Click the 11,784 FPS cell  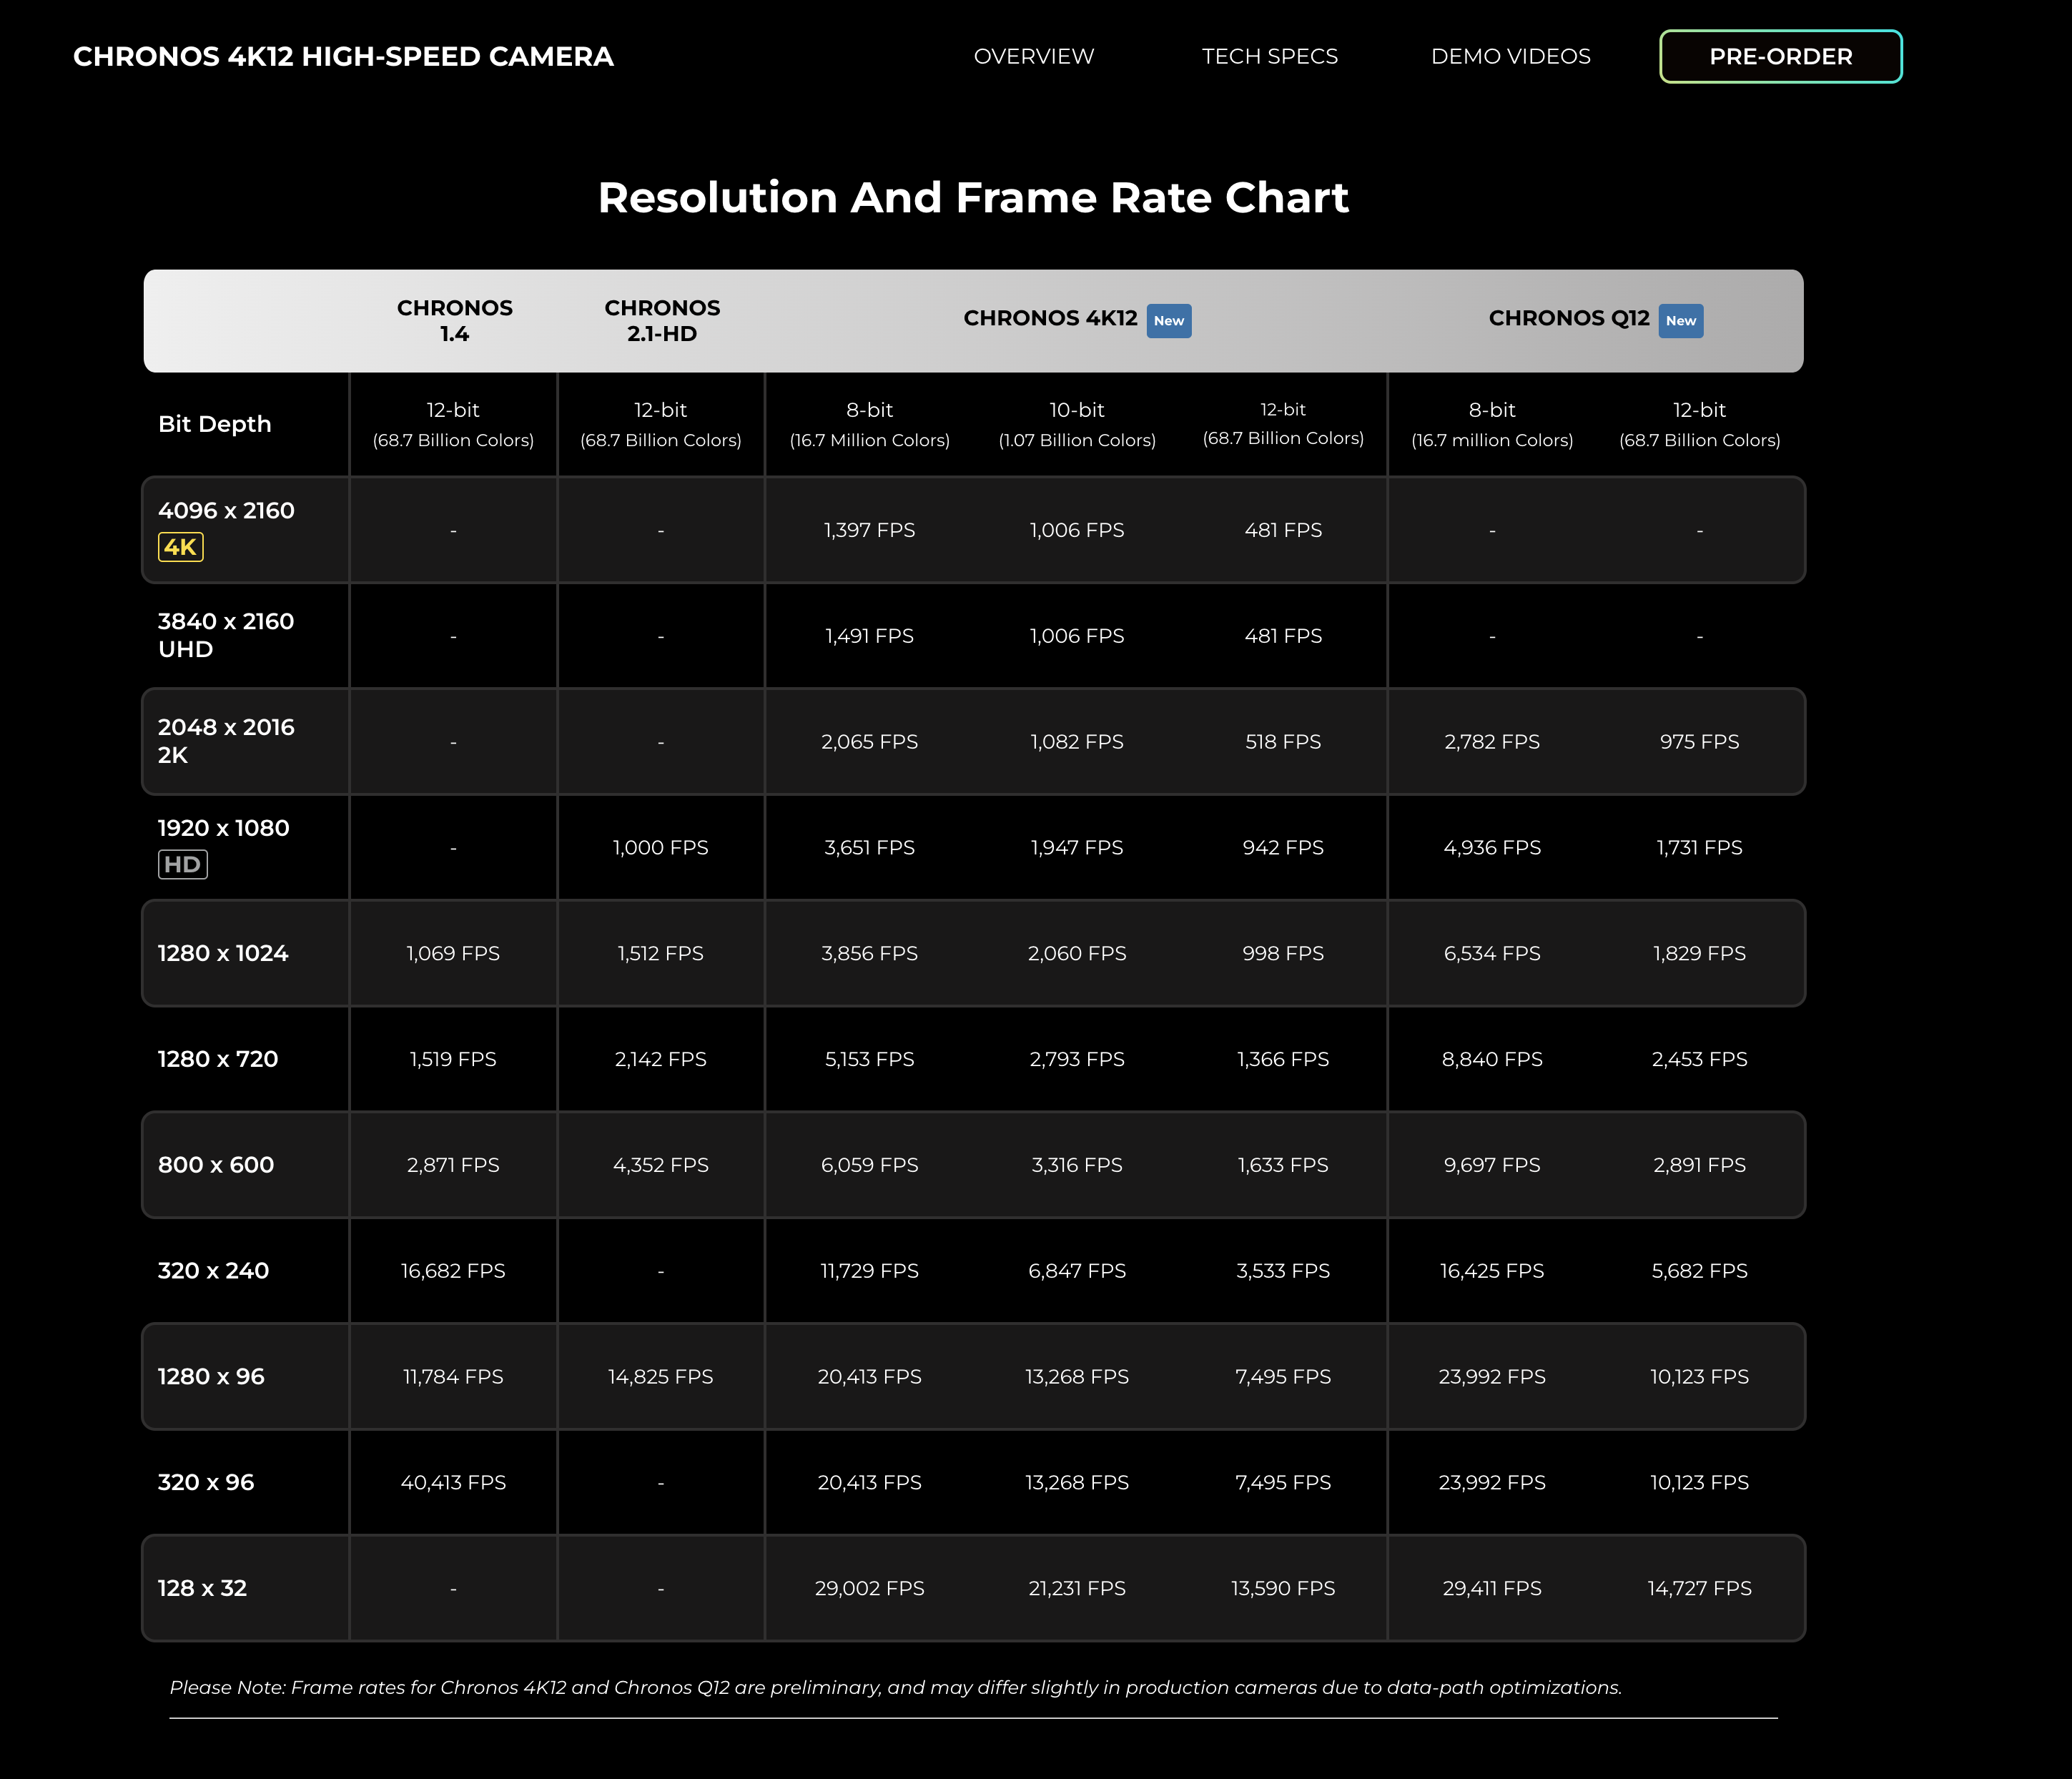point(453,1377)
